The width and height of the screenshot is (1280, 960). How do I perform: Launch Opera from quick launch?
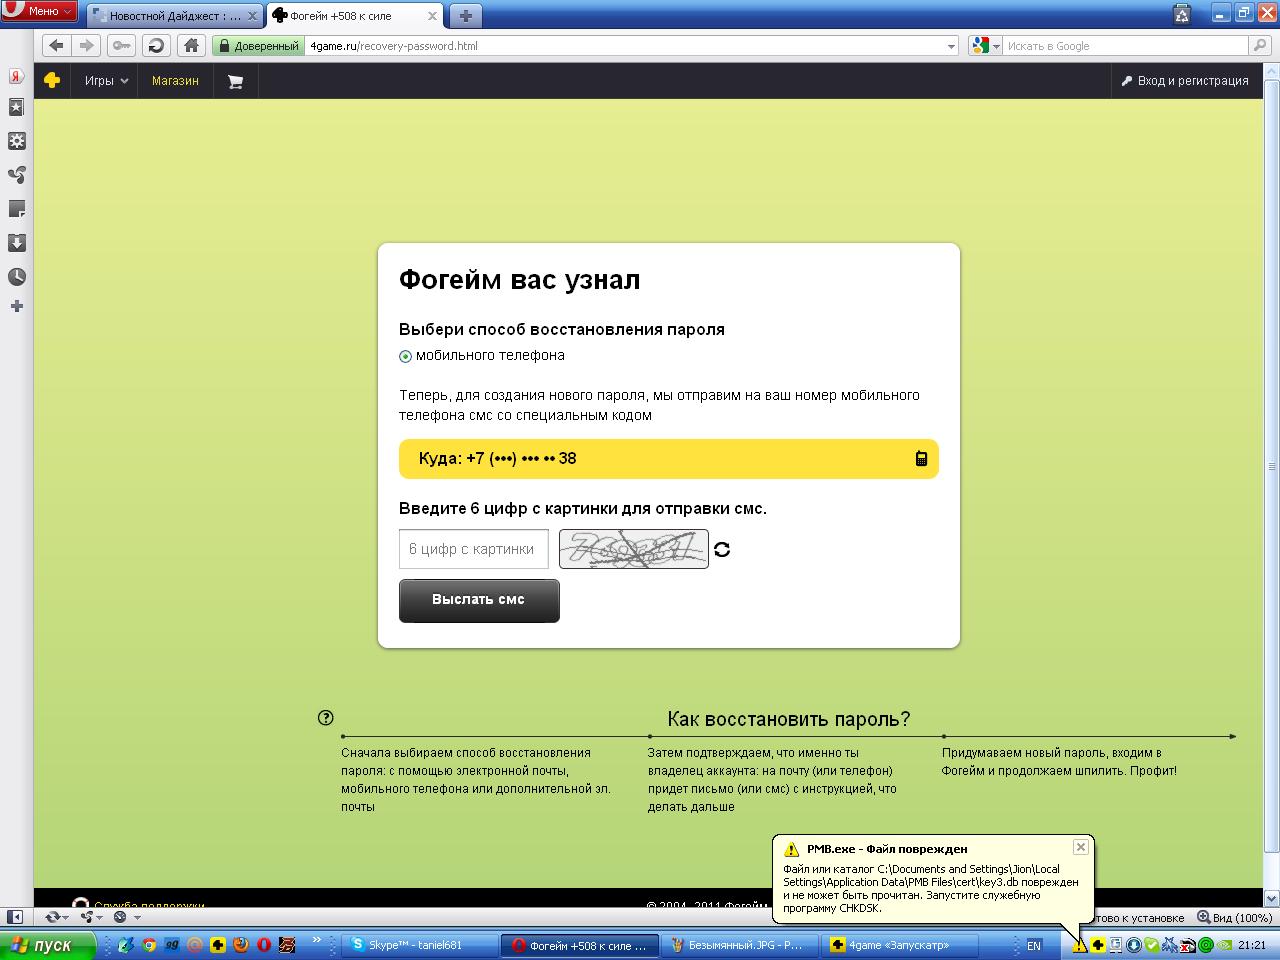click(264, 945)
